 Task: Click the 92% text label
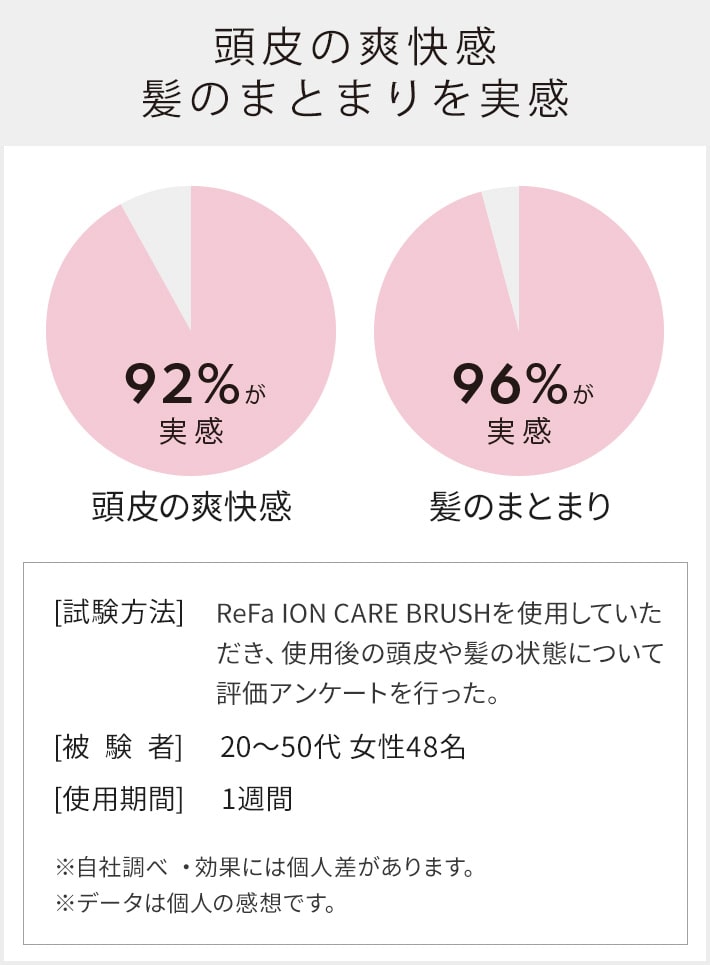point(182,383)
